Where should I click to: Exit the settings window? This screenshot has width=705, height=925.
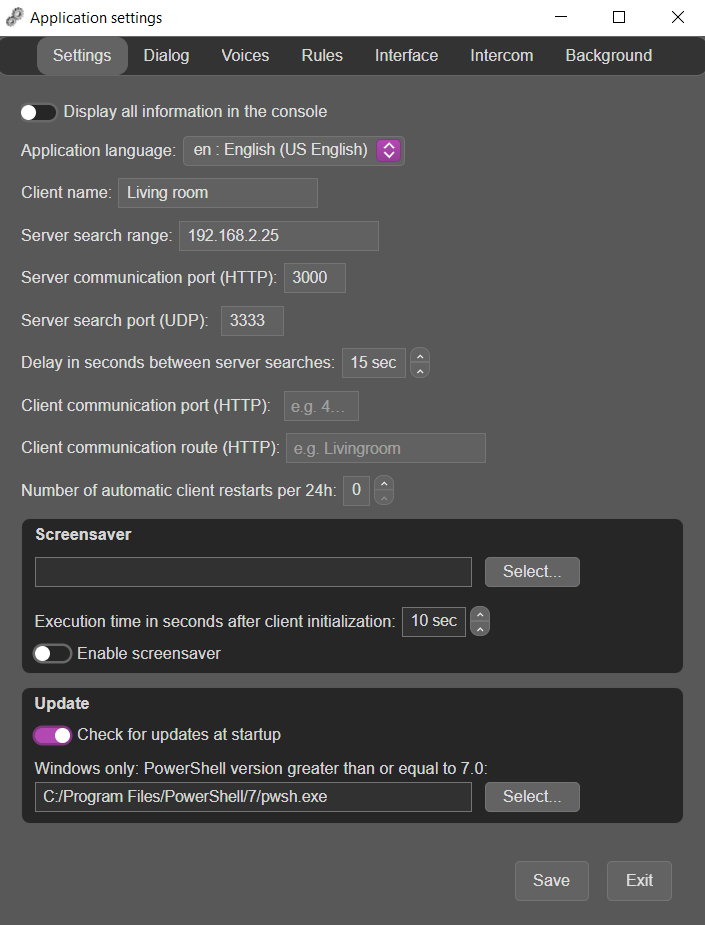click(640, 881)
